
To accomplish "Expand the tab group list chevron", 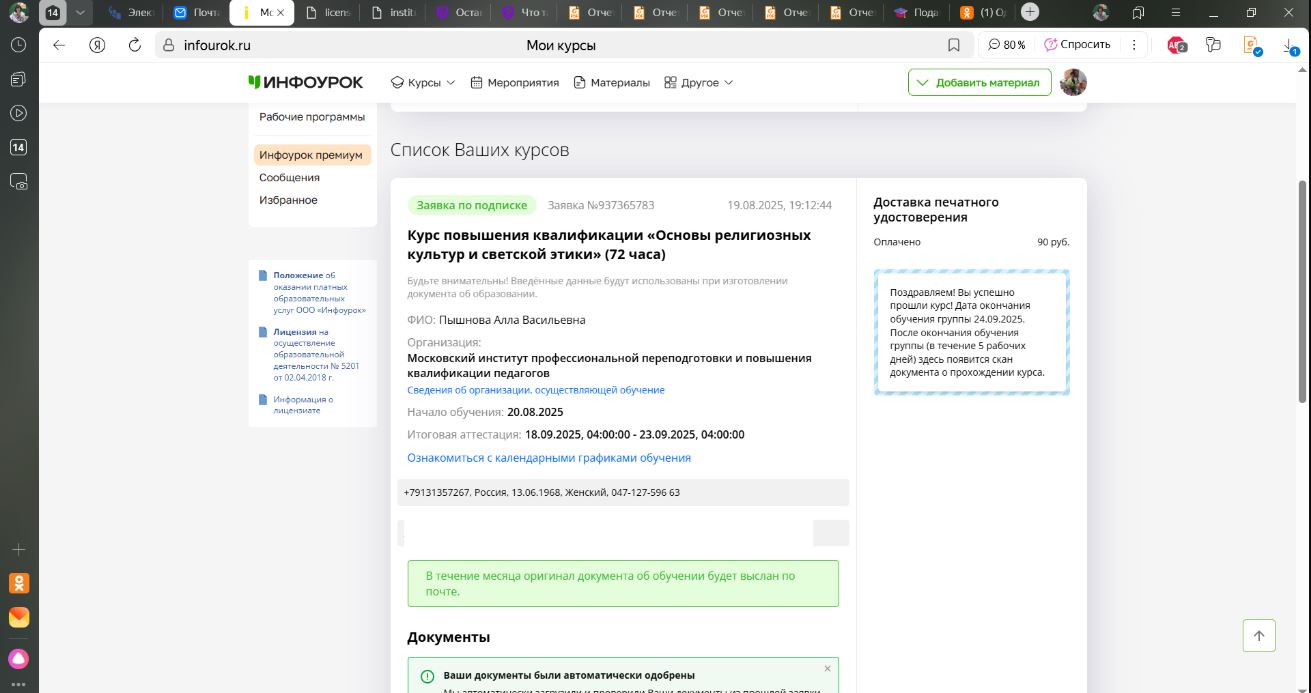I will coord(79,13).
